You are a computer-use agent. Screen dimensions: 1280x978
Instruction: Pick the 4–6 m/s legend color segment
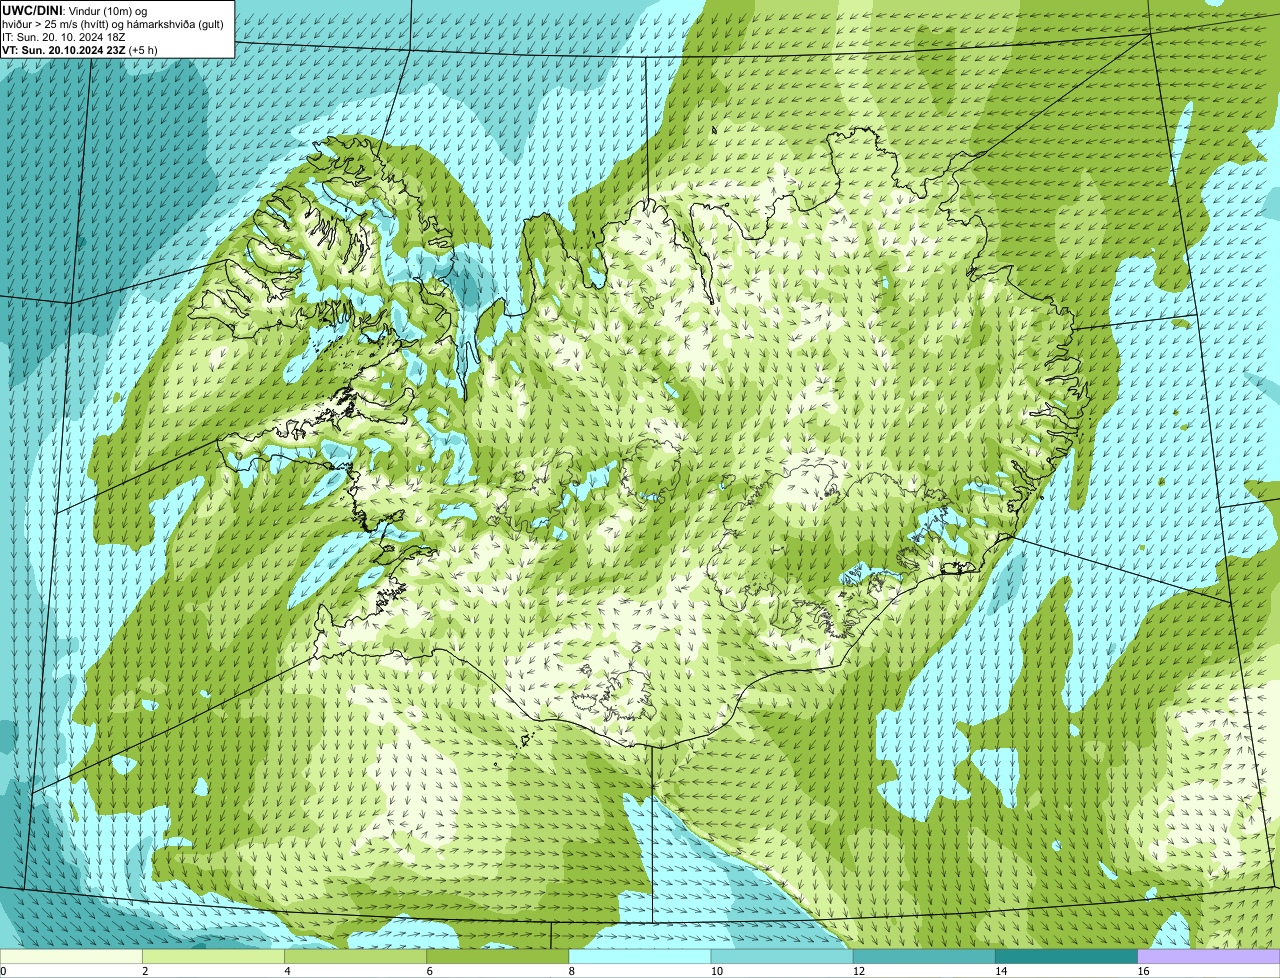pyautogui.click(x=357, y=956)
